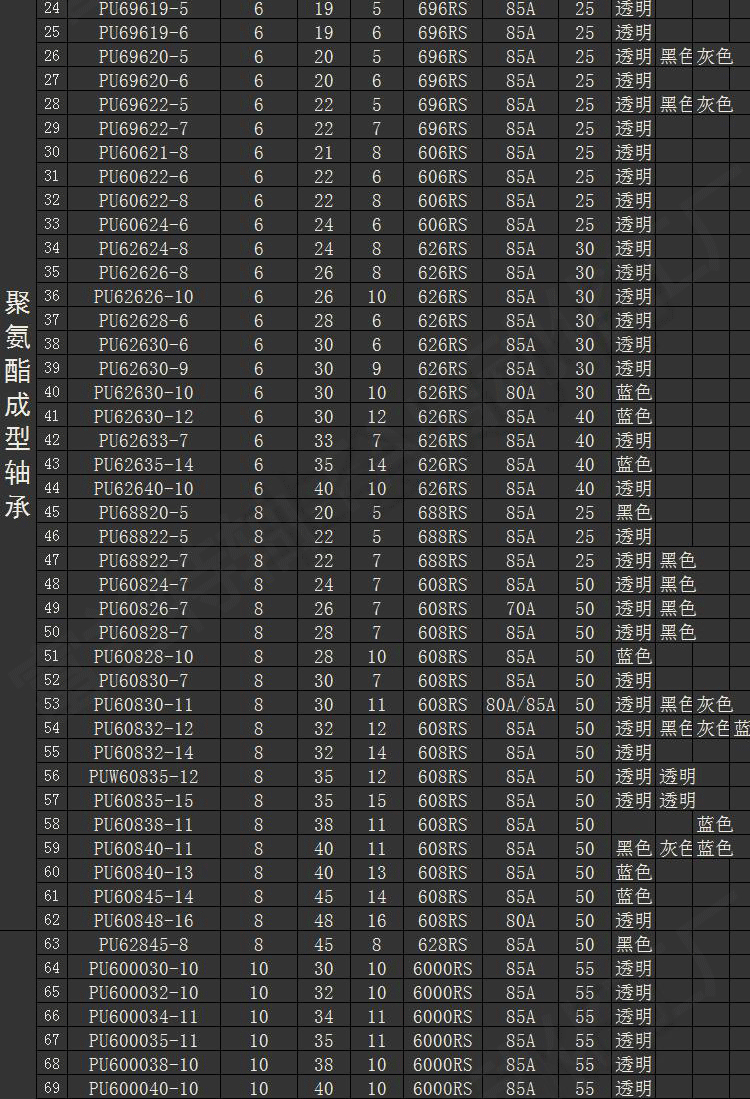Select the cell PU62635-14
Viewport: 750px width, 1099px height.
(x=143, y=465)
